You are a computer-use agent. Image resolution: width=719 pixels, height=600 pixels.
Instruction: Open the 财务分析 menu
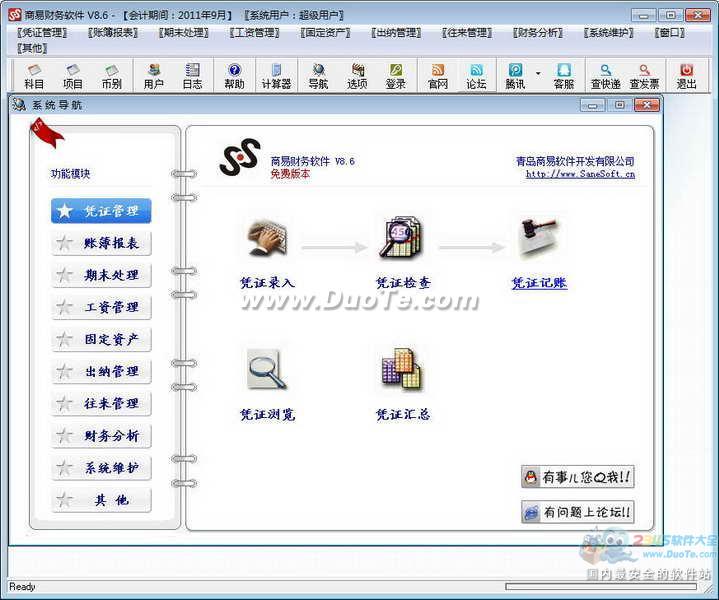538,33
